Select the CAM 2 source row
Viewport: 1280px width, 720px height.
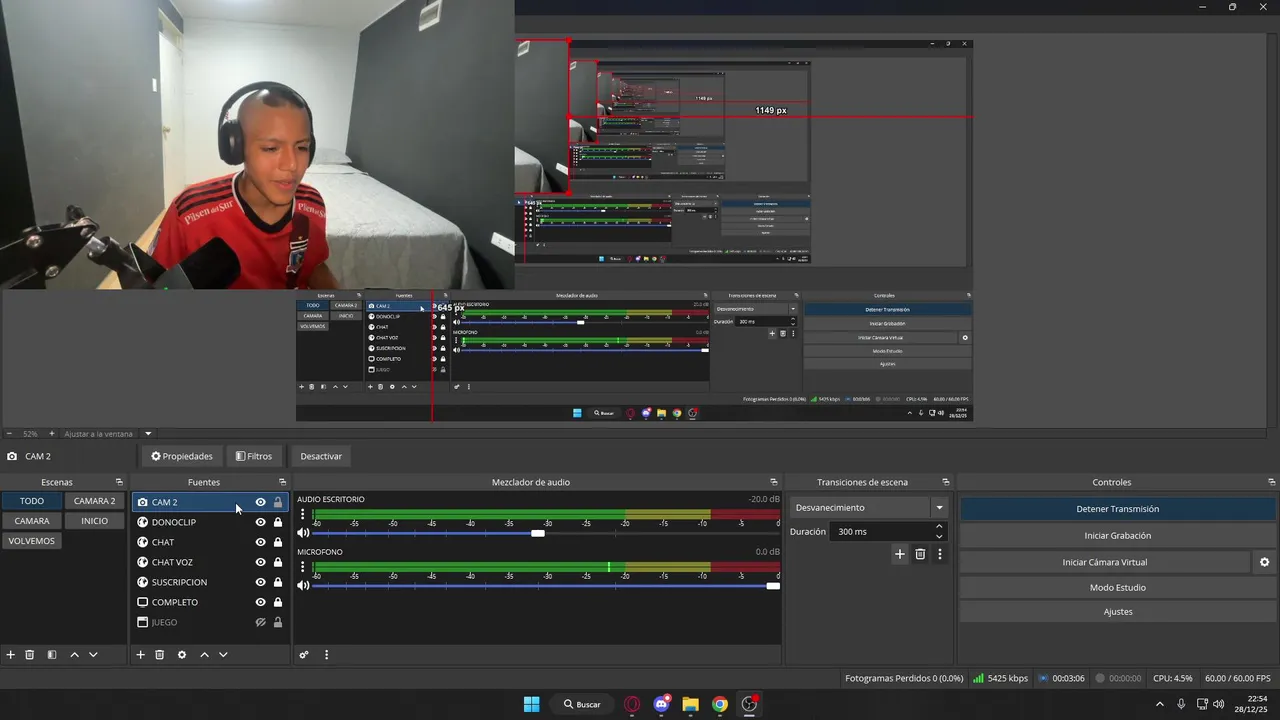coord(210,502)
